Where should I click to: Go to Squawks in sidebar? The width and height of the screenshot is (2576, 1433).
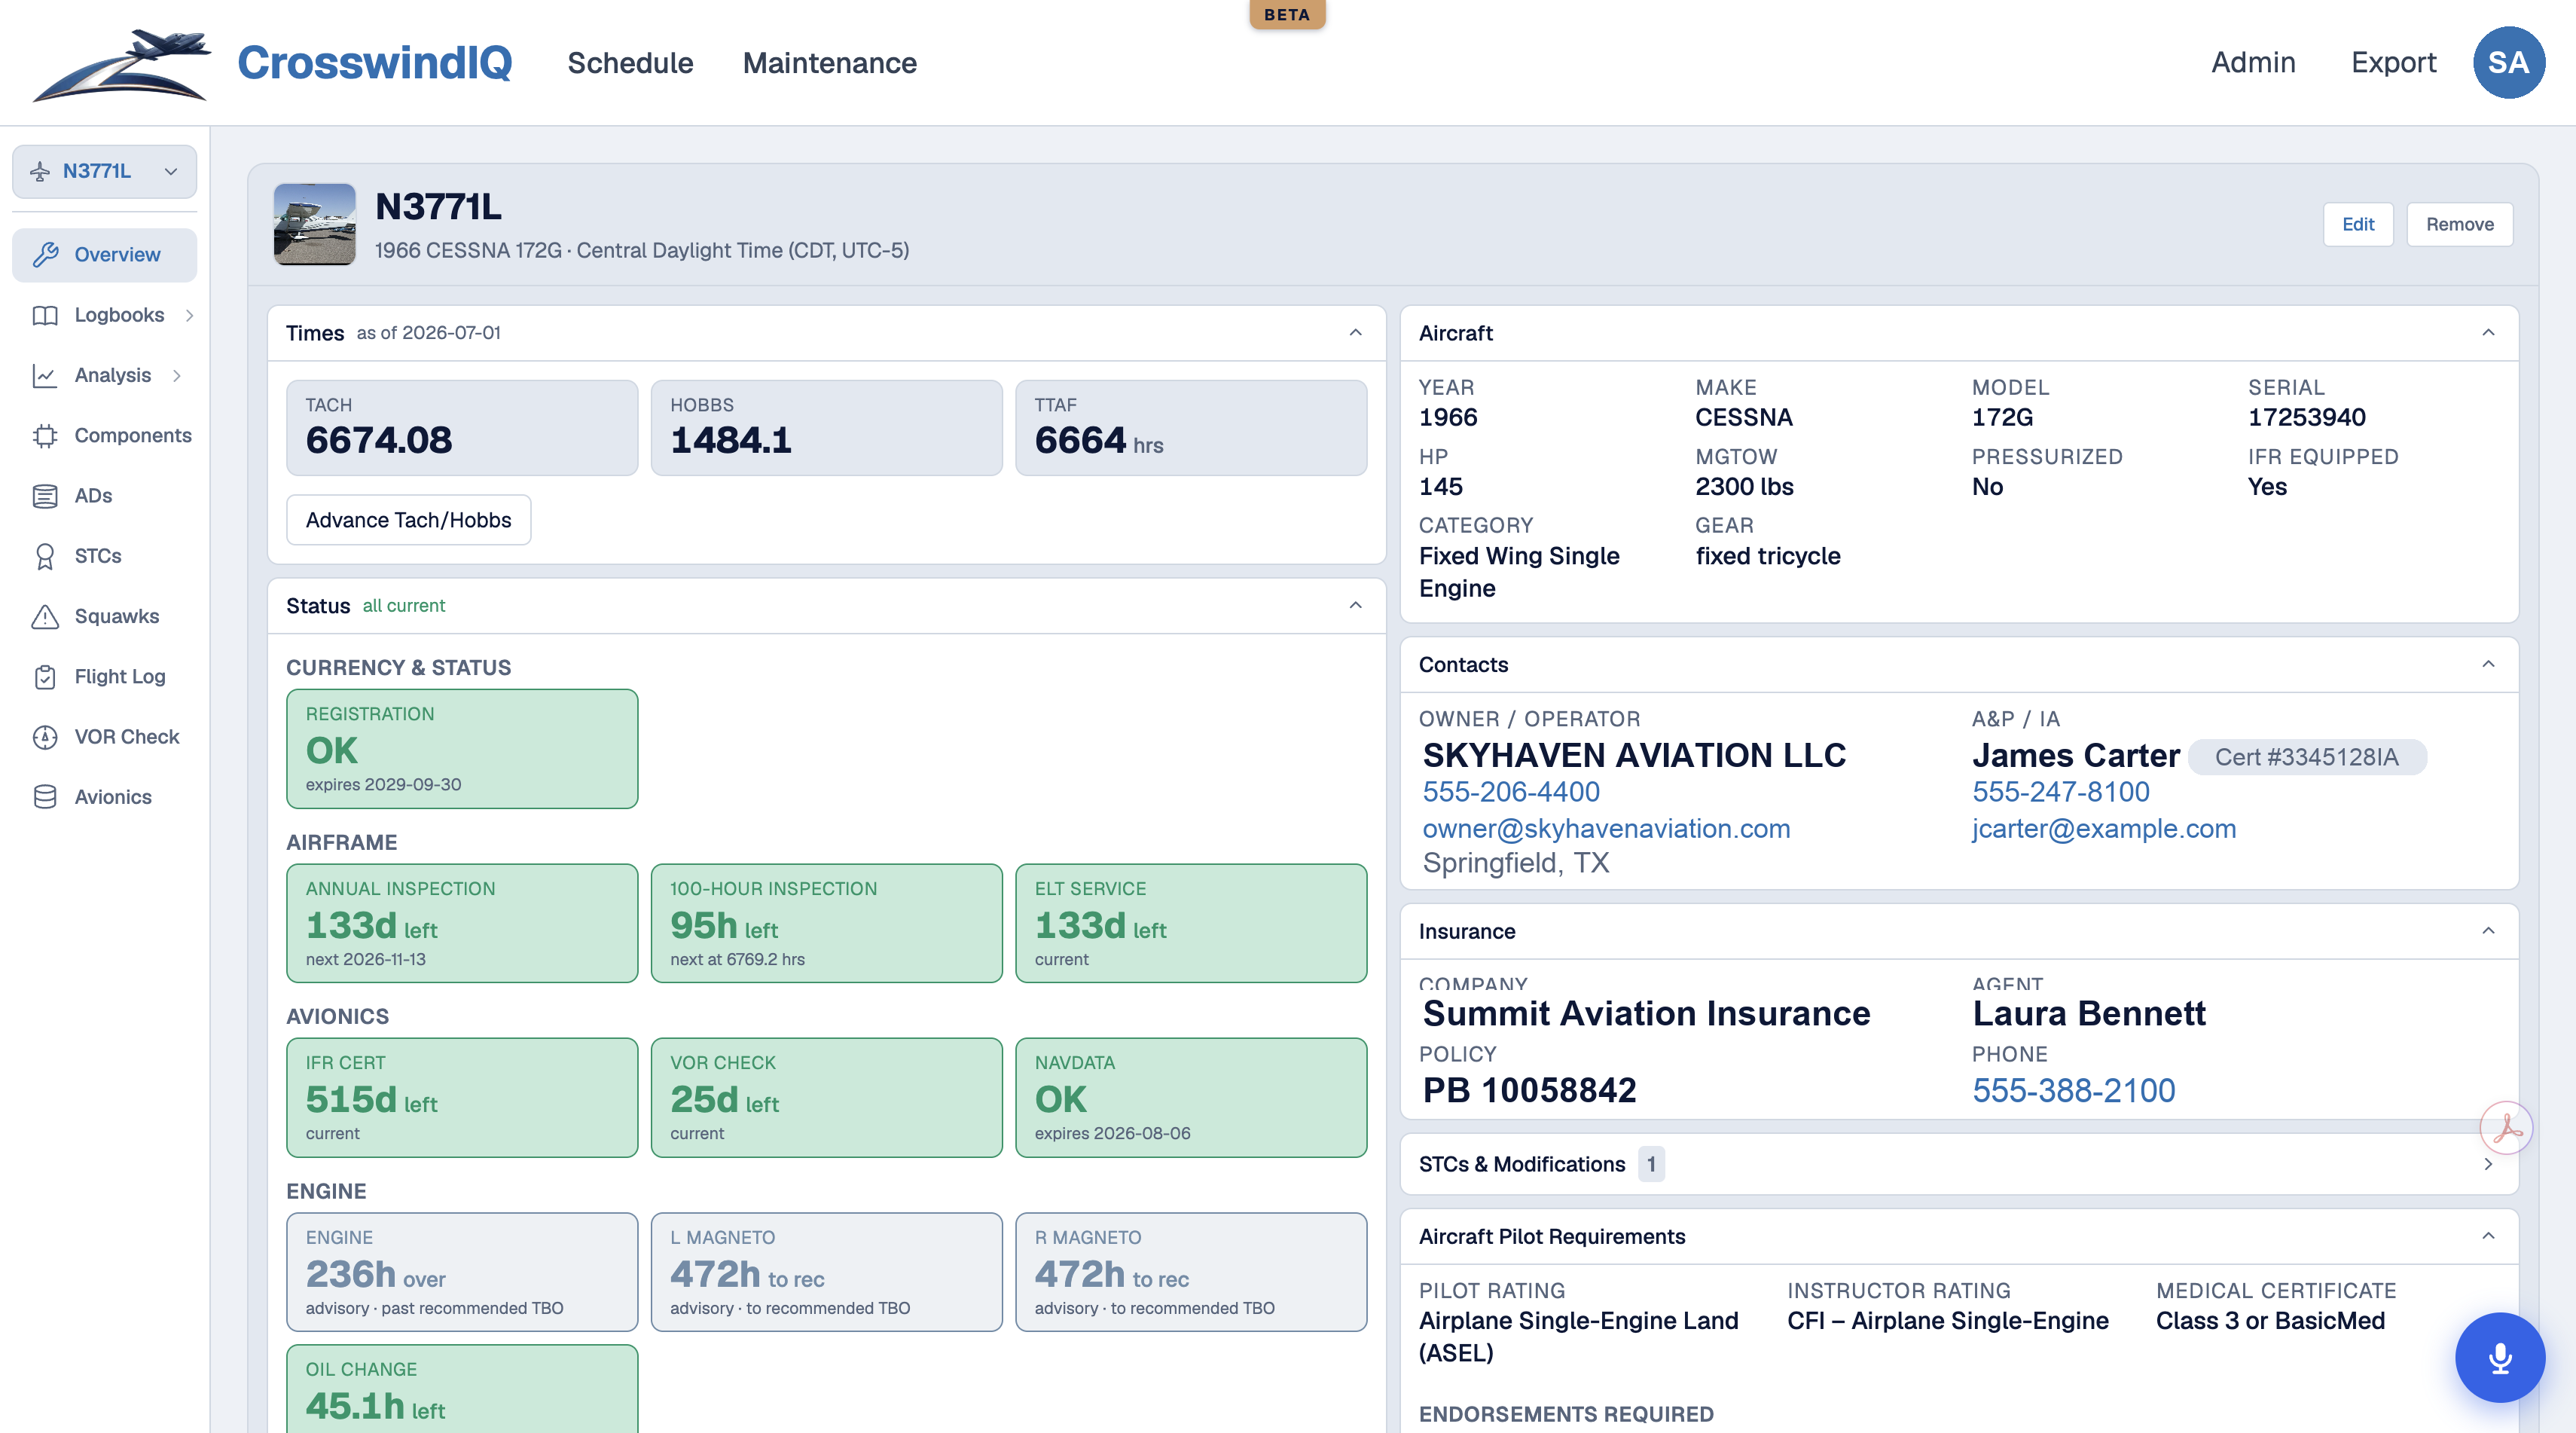coord(105,616)
